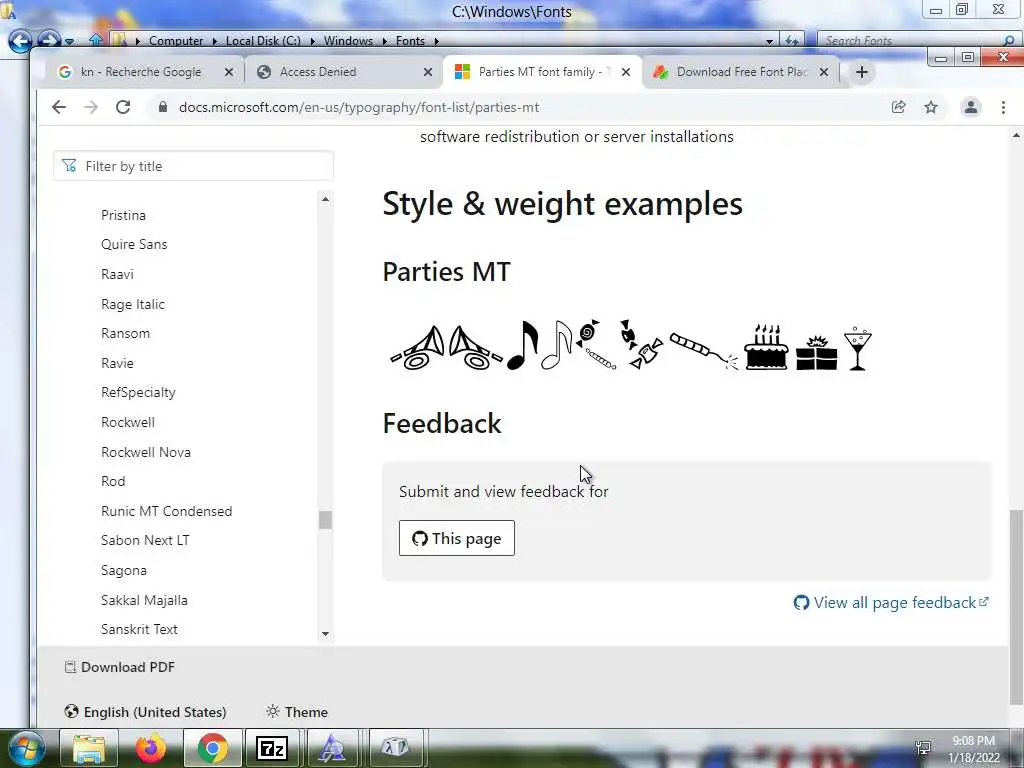Screen dimensions: 1024x768
Task: Click Computer in Explorer breadcrumb
Action: [x=176, y=40]
